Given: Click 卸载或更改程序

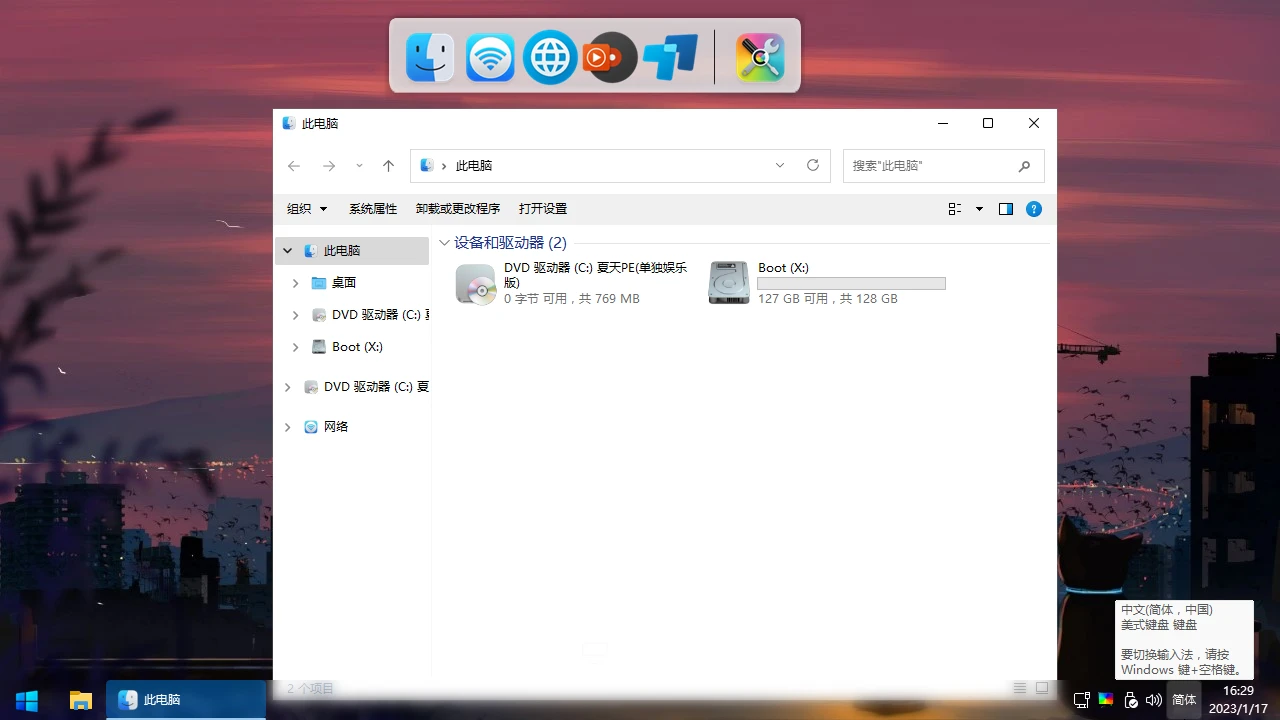Looking at the screenshot, I should 458,209.
